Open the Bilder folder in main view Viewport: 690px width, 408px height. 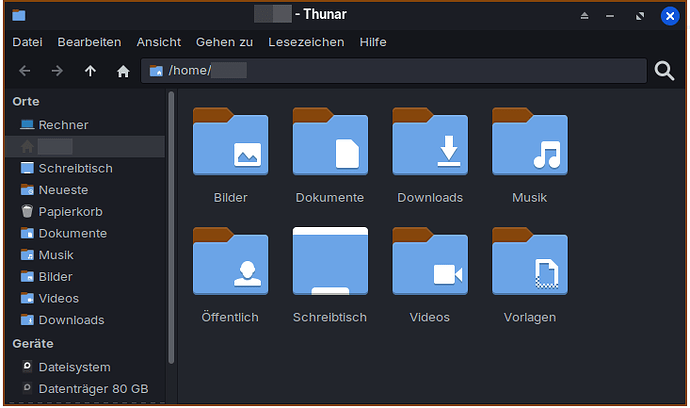point(231,156)
